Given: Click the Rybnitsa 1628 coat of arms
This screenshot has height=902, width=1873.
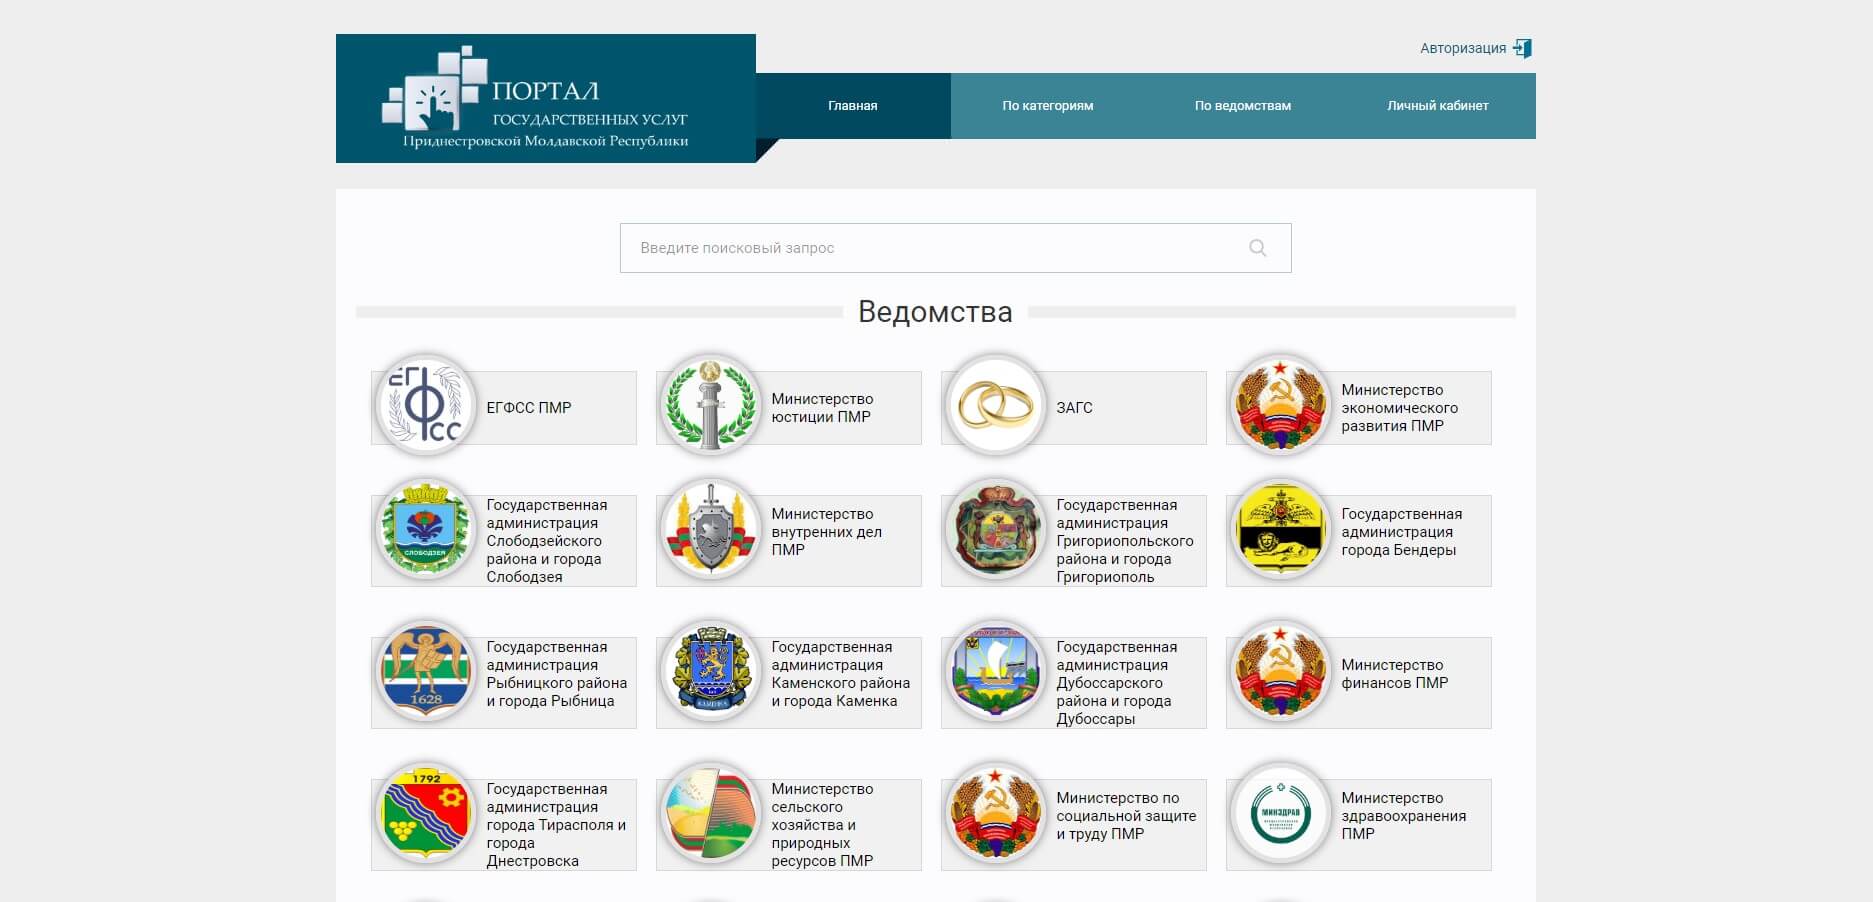Looking at the screenshot, I should click(425, 673).
